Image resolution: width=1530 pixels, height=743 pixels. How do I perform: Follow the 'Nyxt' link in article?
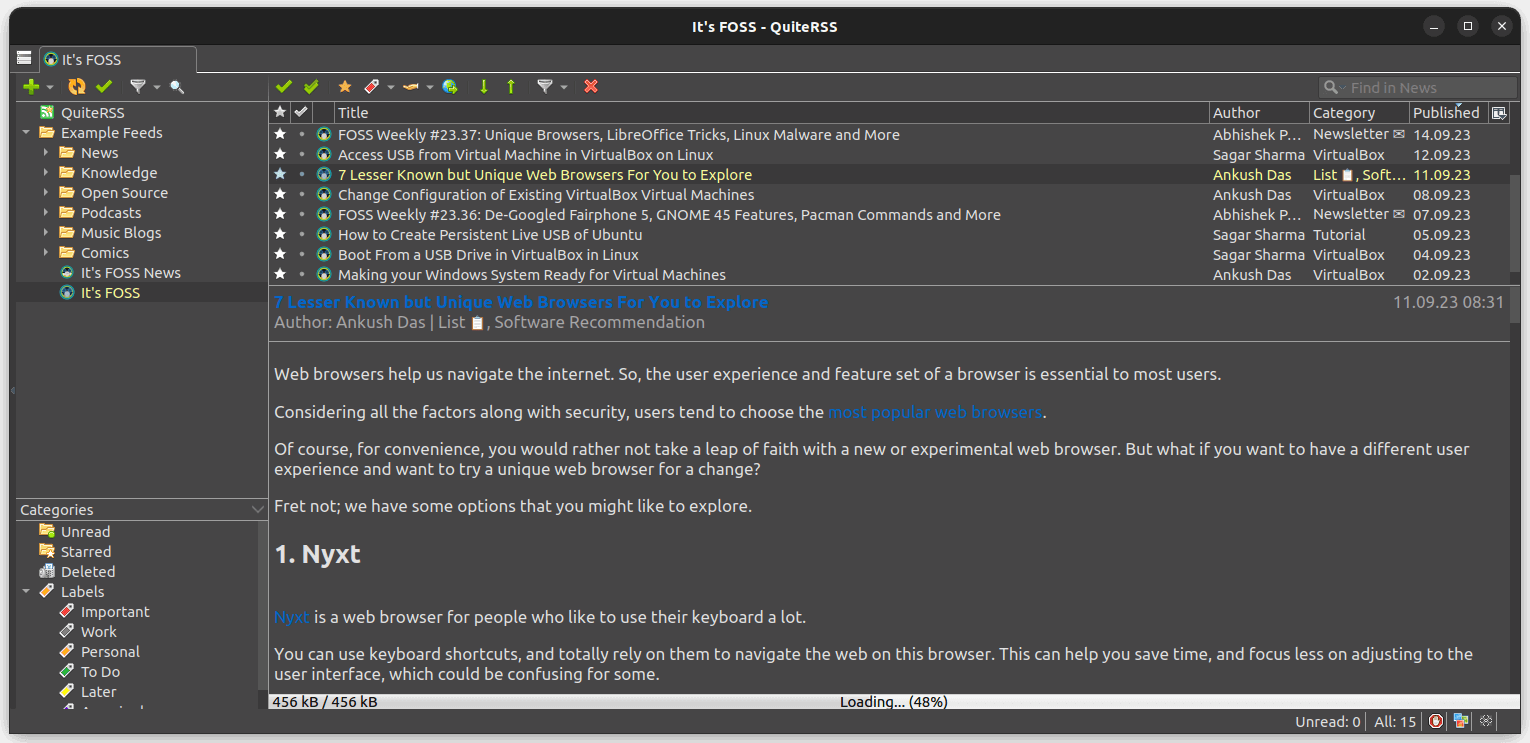tap(292, 617)
